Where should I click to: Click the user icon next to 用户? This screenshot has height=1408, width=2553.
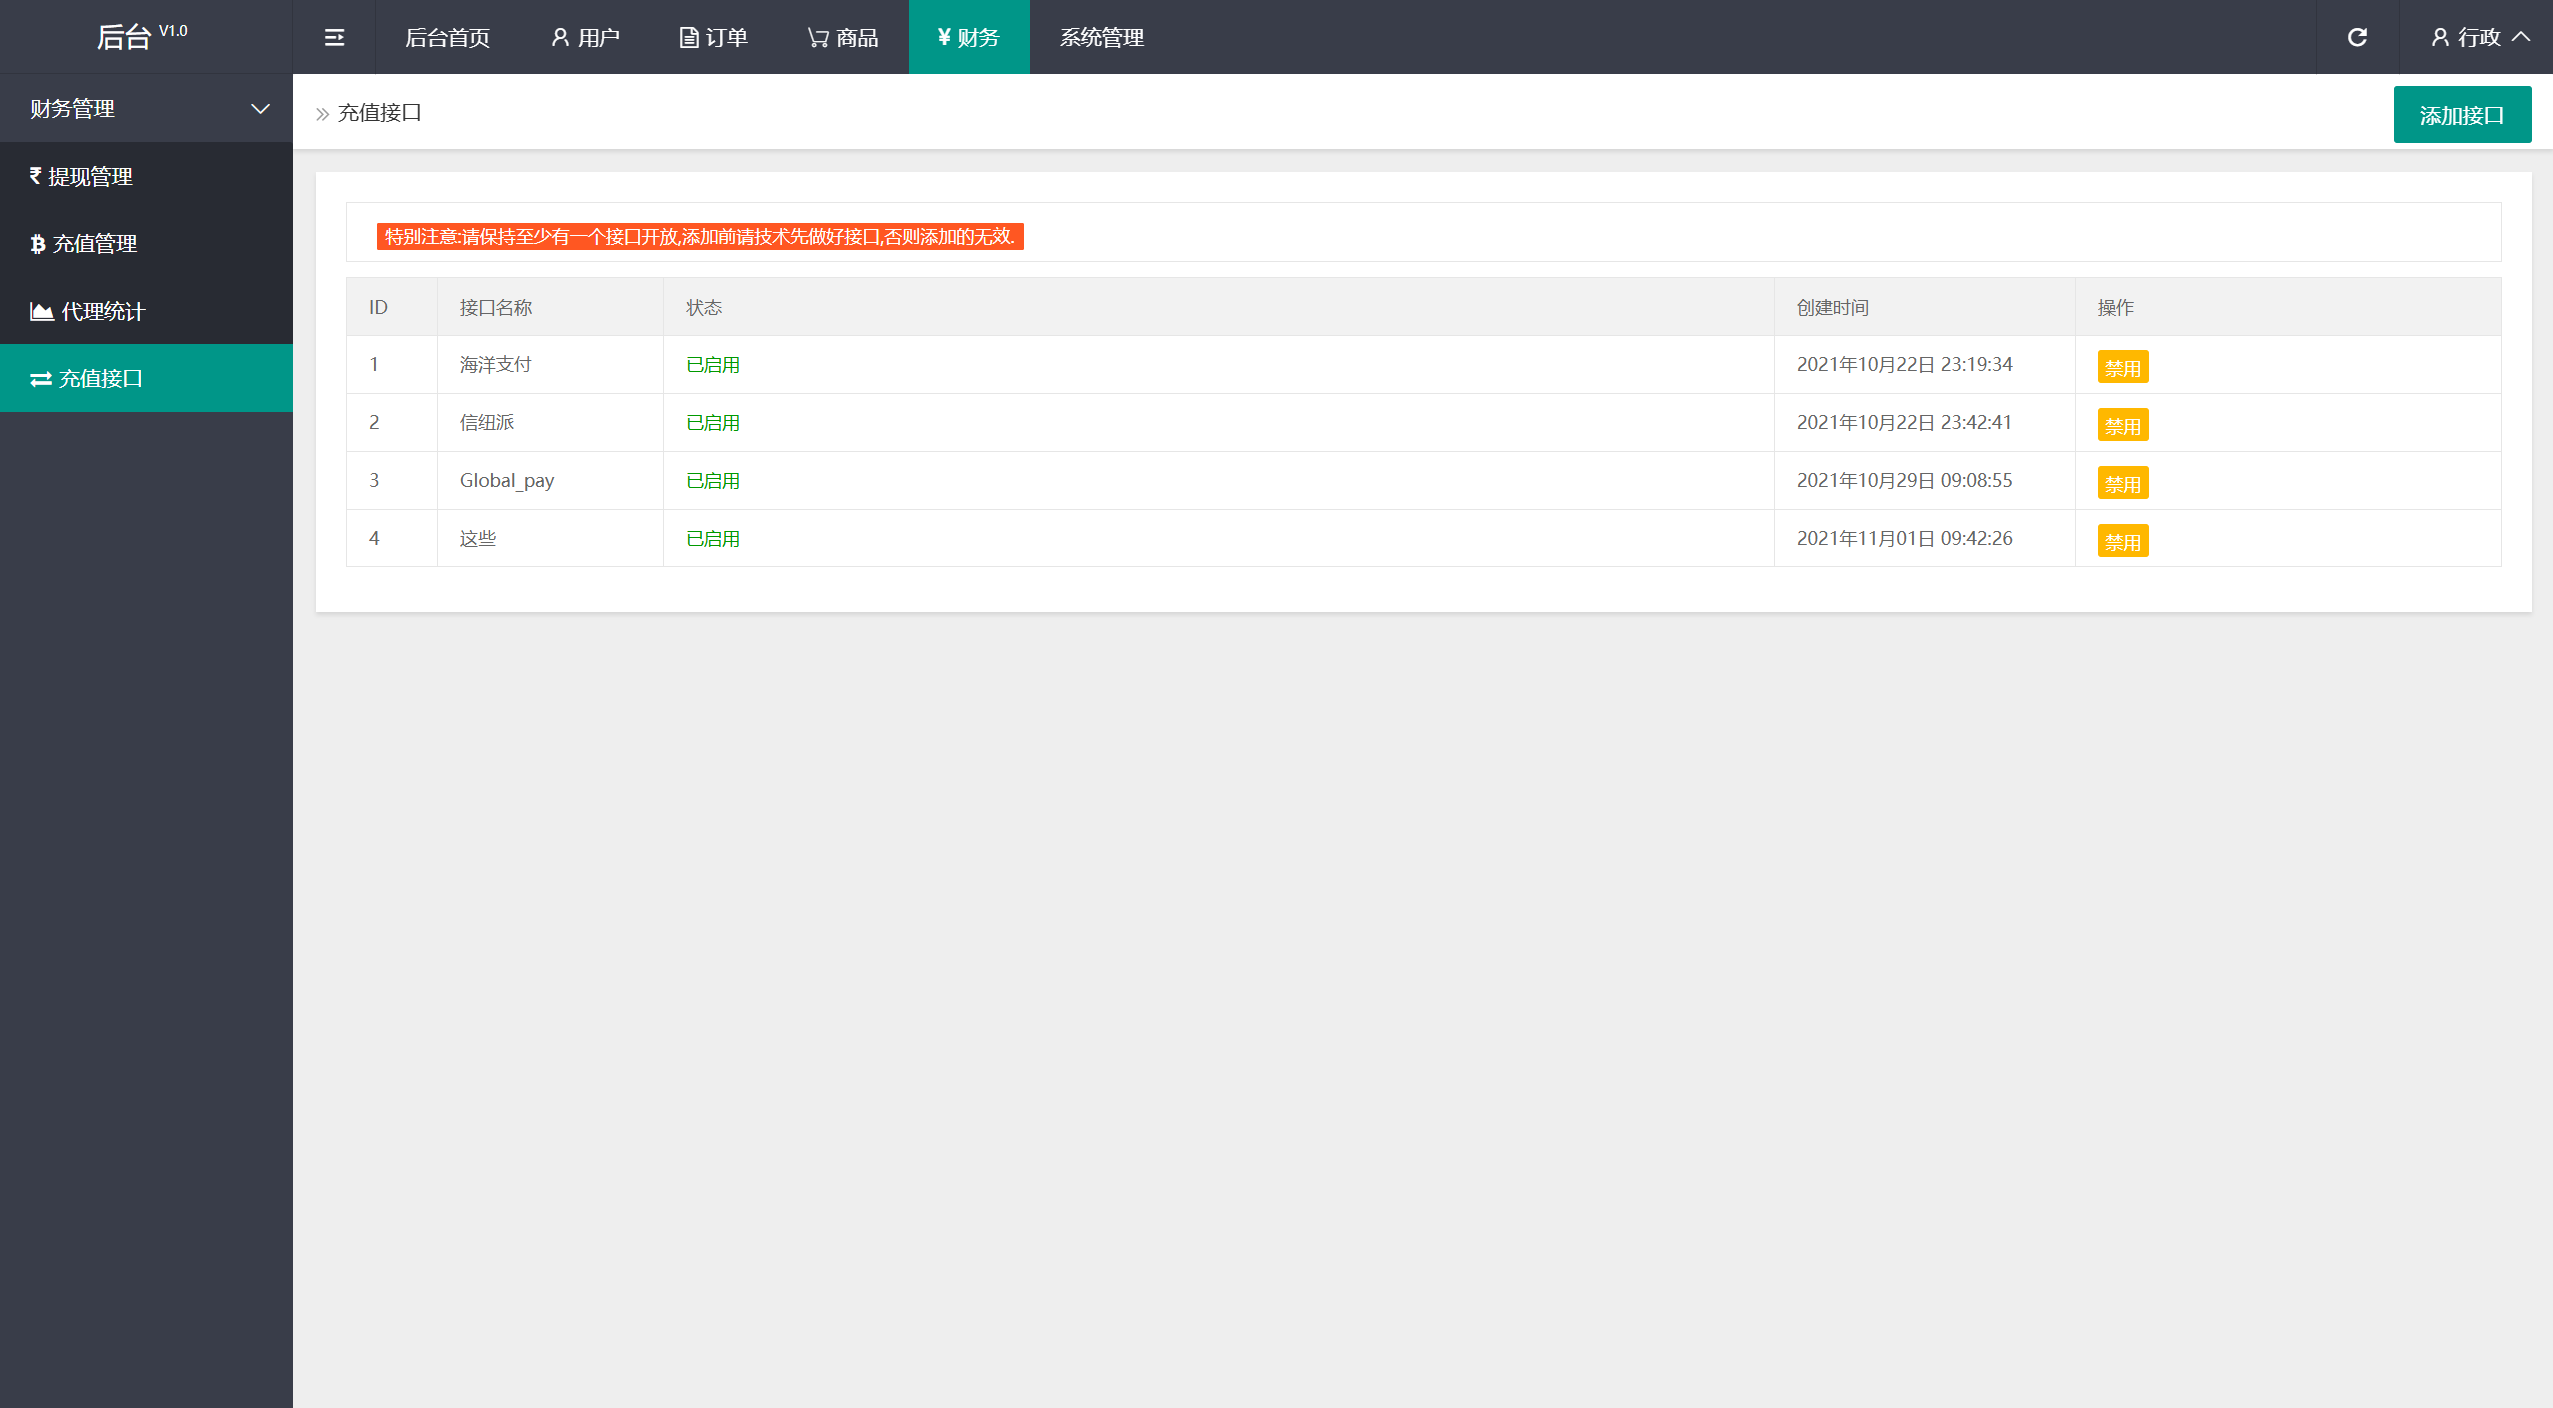[560, 37]
